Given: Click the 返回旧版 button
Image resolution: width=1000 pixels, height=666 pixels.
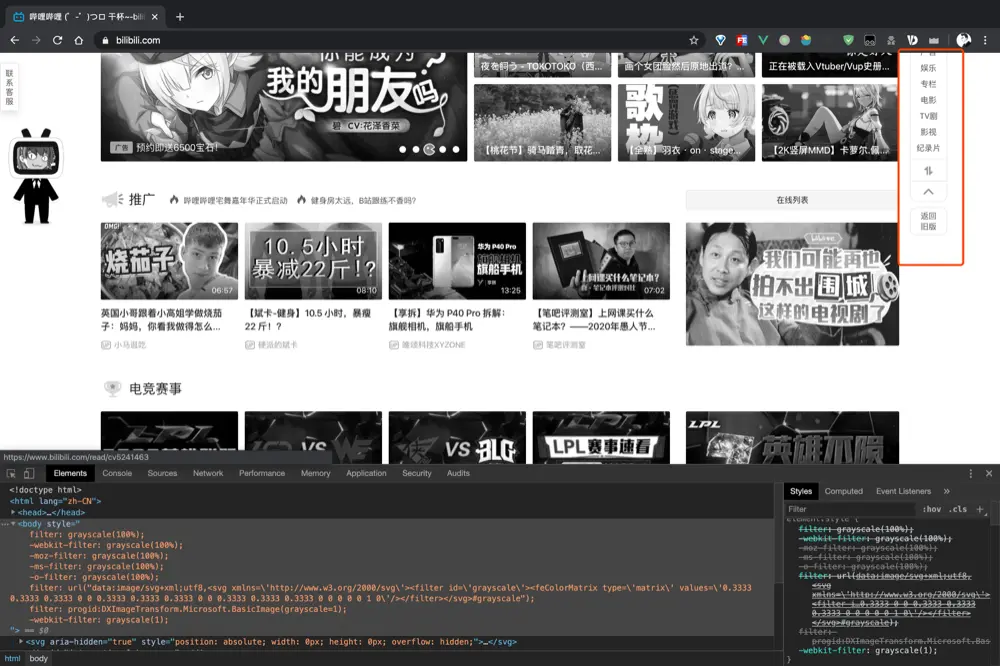Looking at the screenshot, I should click(929, 221).
